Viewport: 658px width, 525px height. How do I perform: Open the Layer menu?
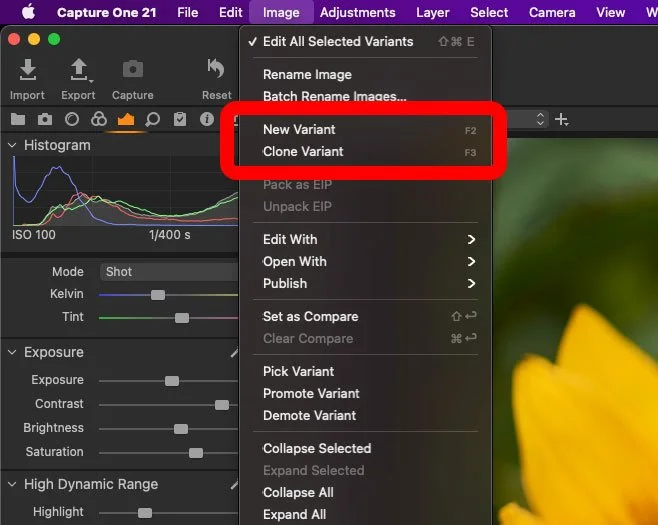[x=433, y=13]
